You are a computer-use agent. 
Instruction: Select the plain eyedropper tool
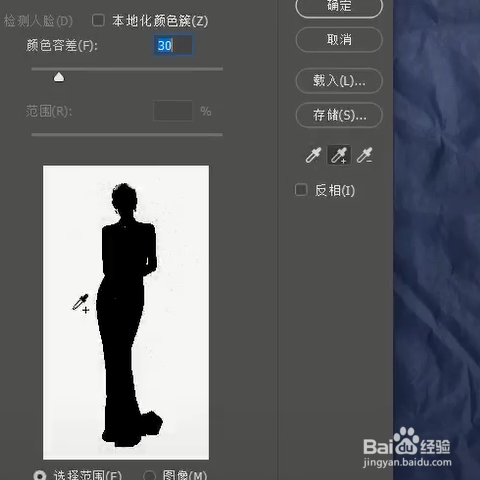pyautogui.click(x=313, y=155)
